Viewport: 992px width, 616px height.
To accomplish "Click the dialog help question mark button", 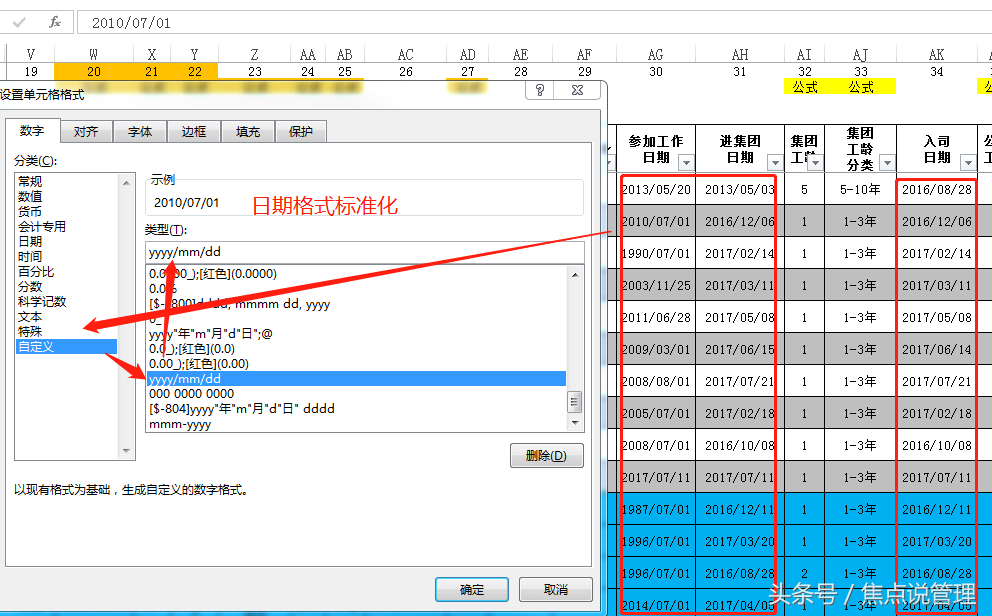I will [540, 90].
